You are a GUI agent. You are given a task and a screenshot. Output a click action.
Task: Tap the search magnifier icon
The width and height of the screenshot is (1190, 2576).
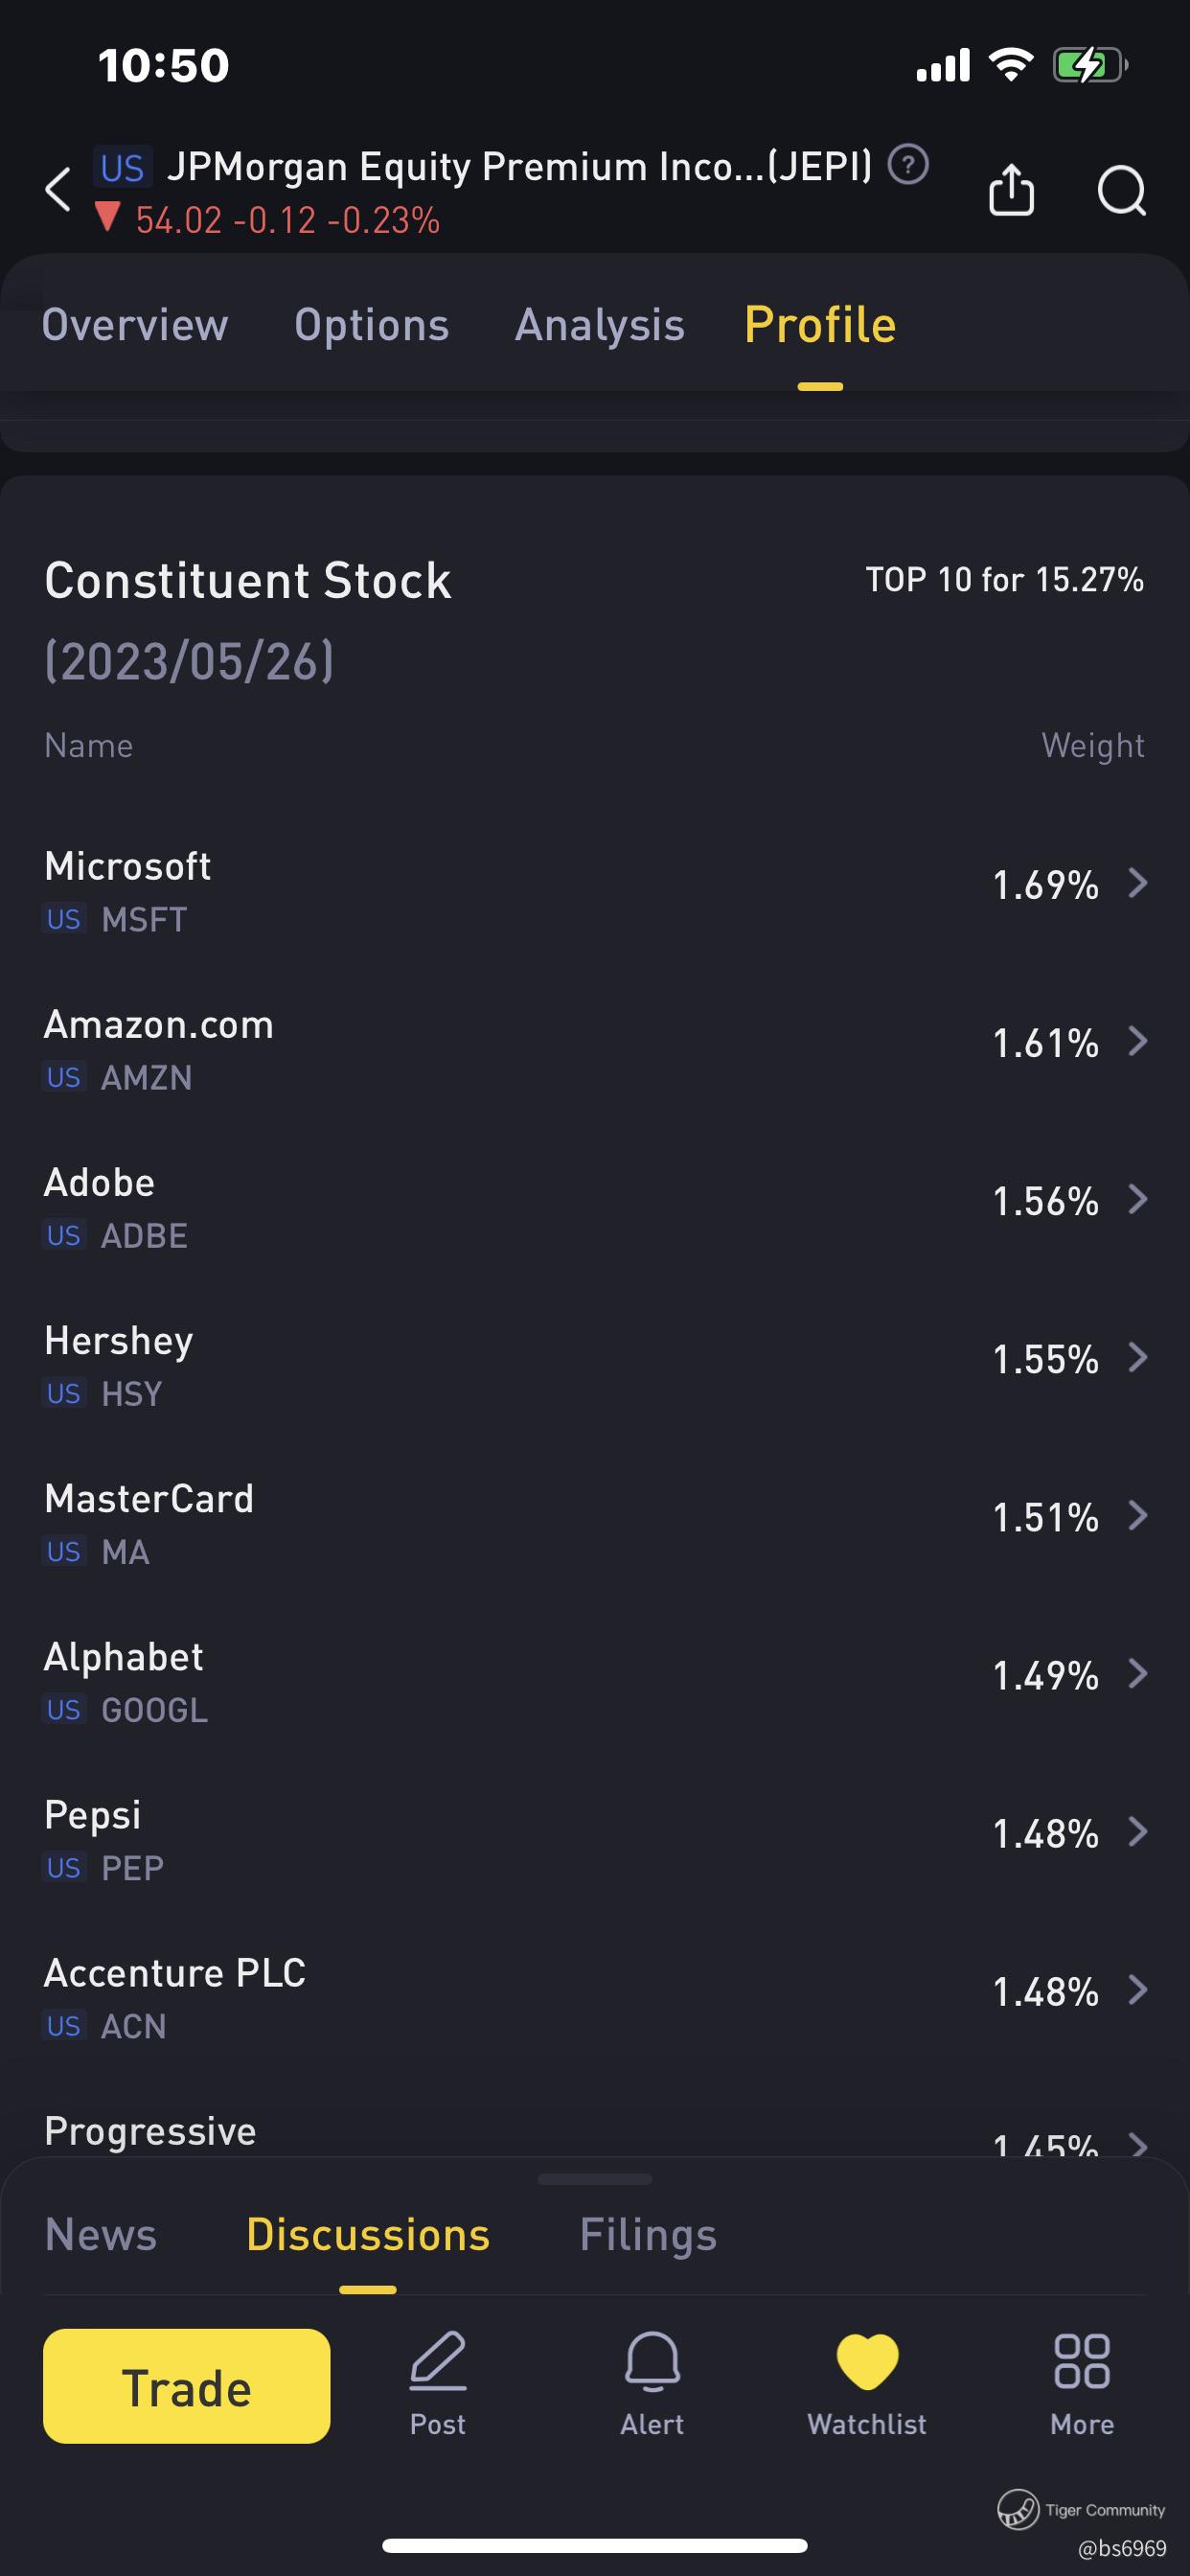click(1121, 190)
